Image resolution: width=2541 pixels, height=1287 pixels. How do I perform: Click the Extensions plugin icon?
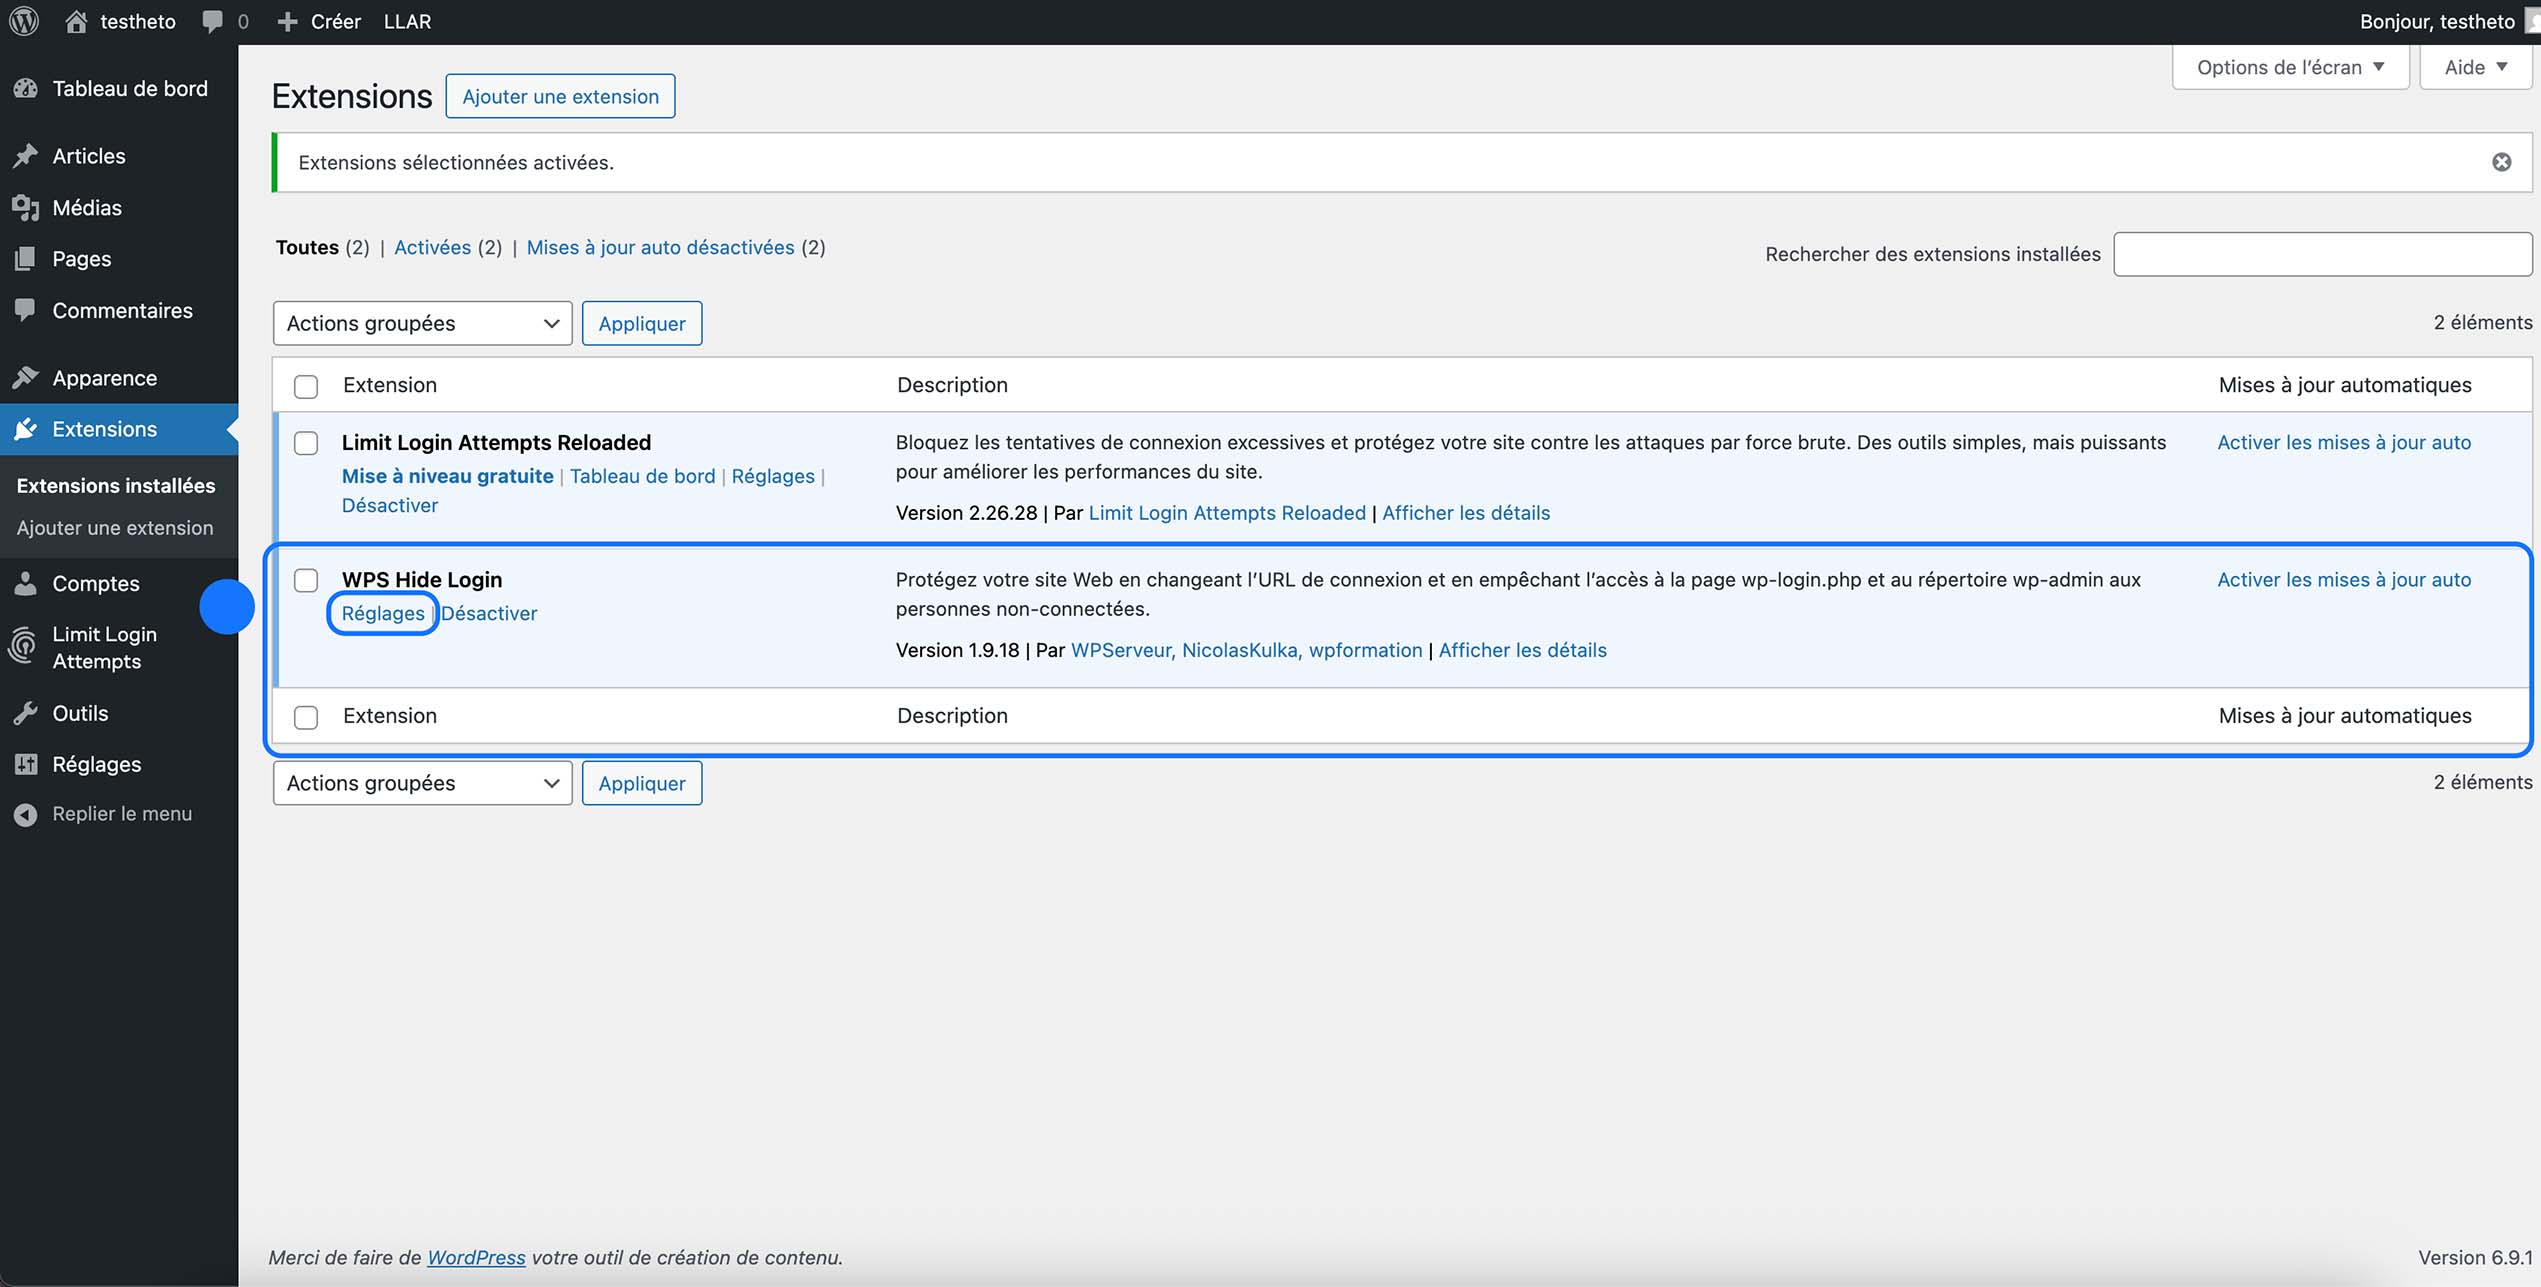[x=27, y=429]
